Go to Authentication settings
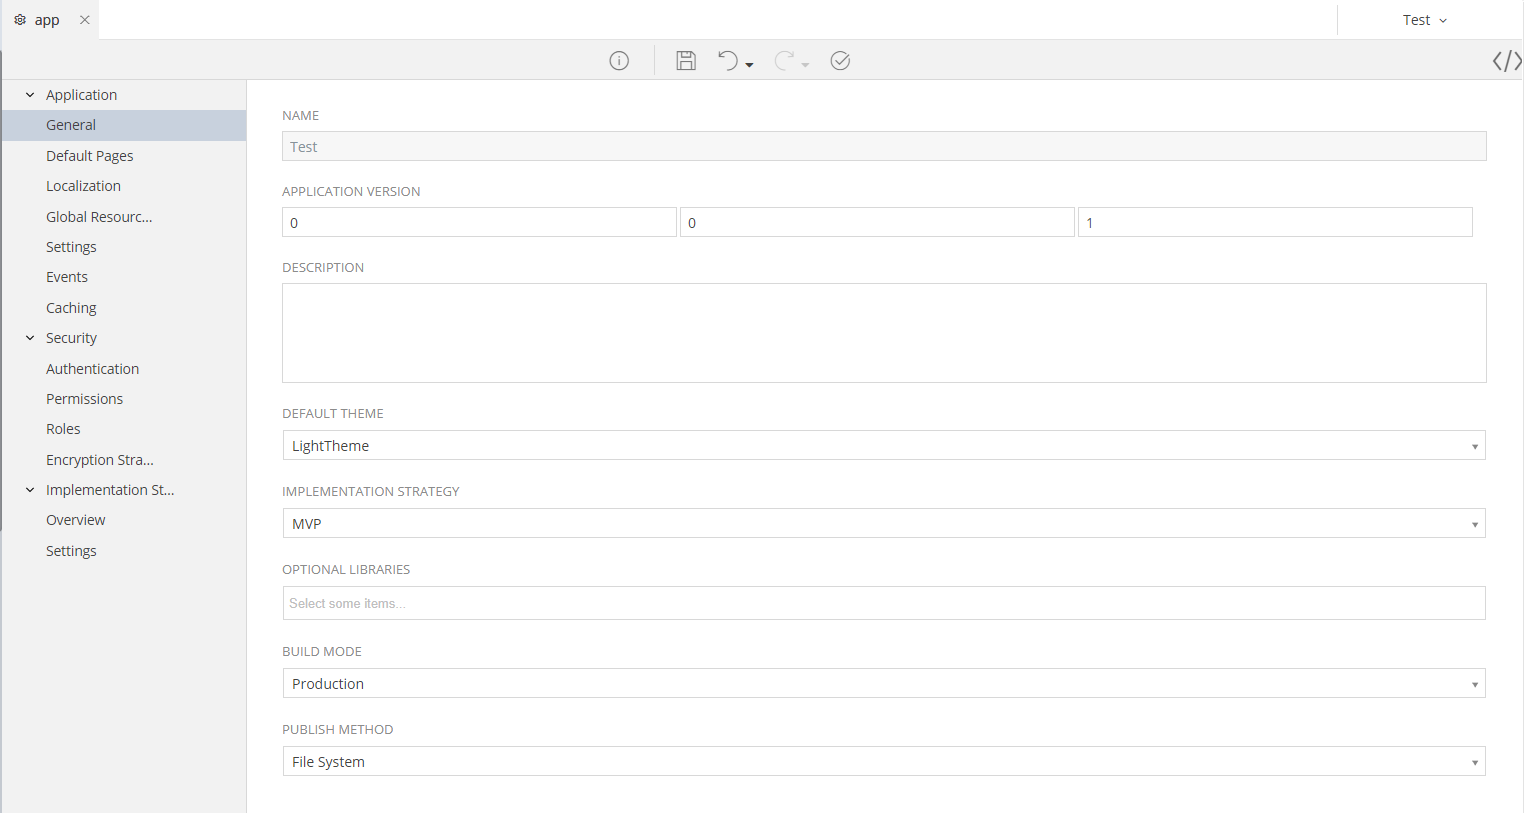1524x813 pixels. tap(92, 369)
